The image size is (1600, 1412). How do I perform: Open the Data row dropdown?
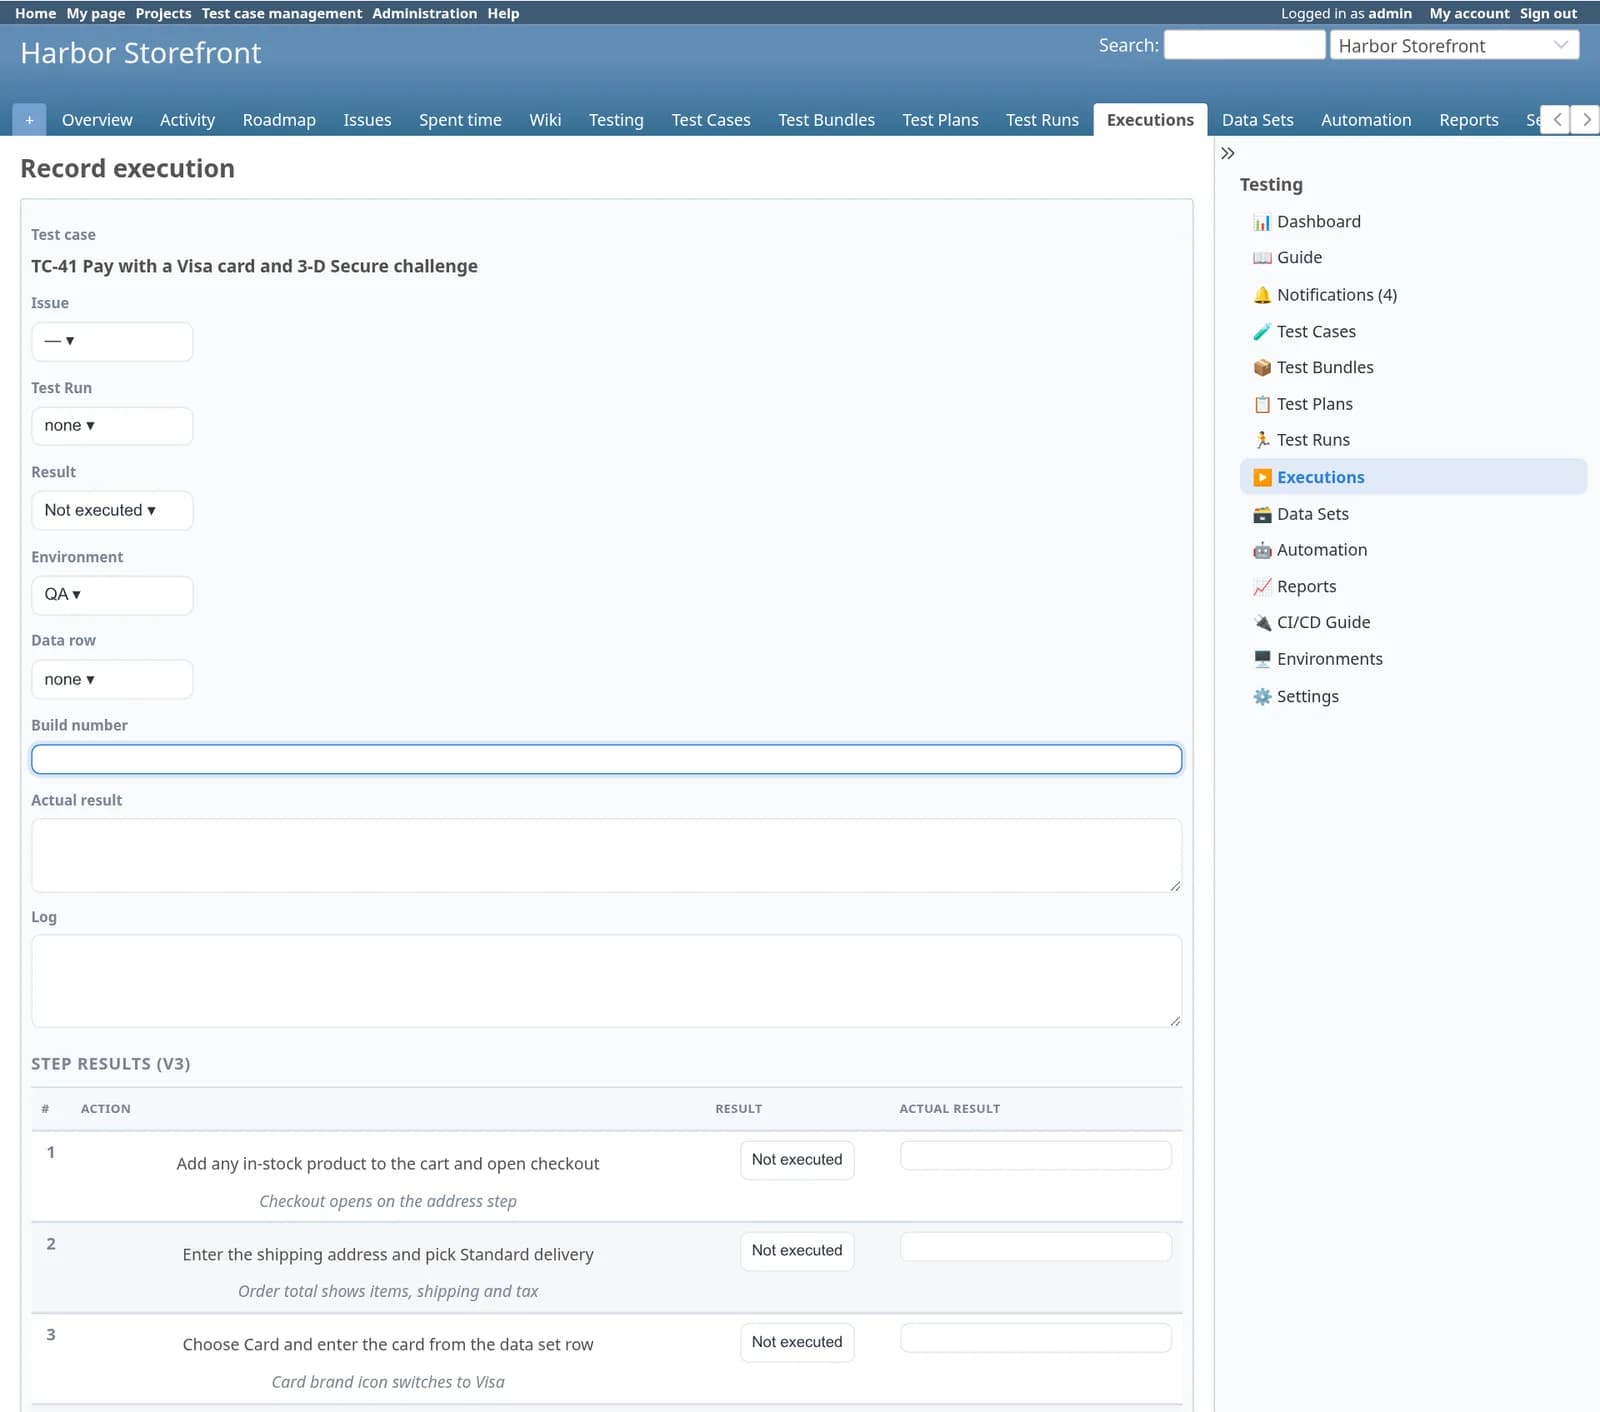[x=112, y=679]
